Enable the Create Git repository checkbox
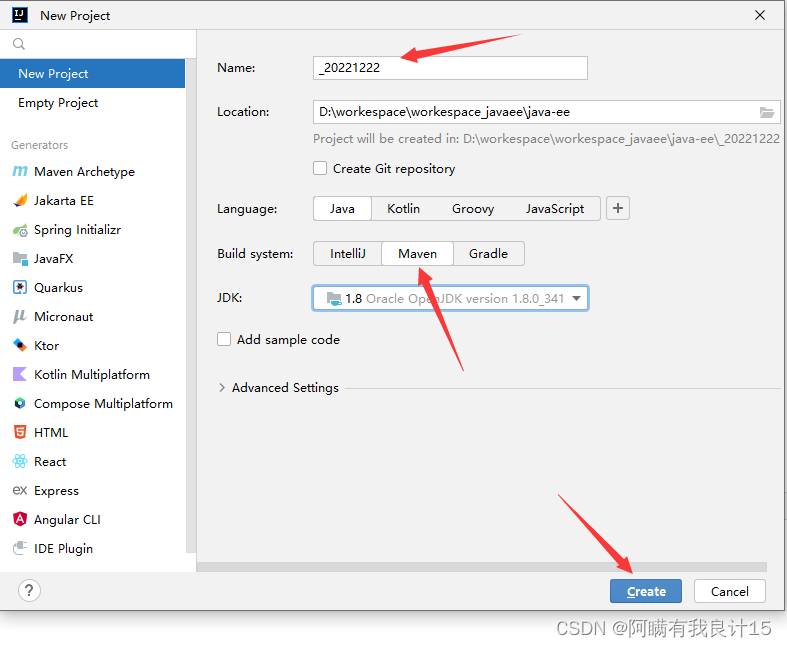Viewport: 787px width, 647px height. [320, 168]
